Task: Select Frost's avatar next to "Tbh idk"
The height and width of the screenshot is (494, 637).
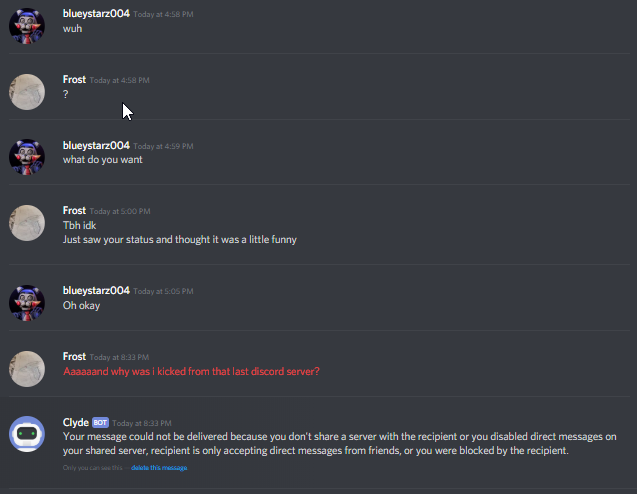Action: 27,223
